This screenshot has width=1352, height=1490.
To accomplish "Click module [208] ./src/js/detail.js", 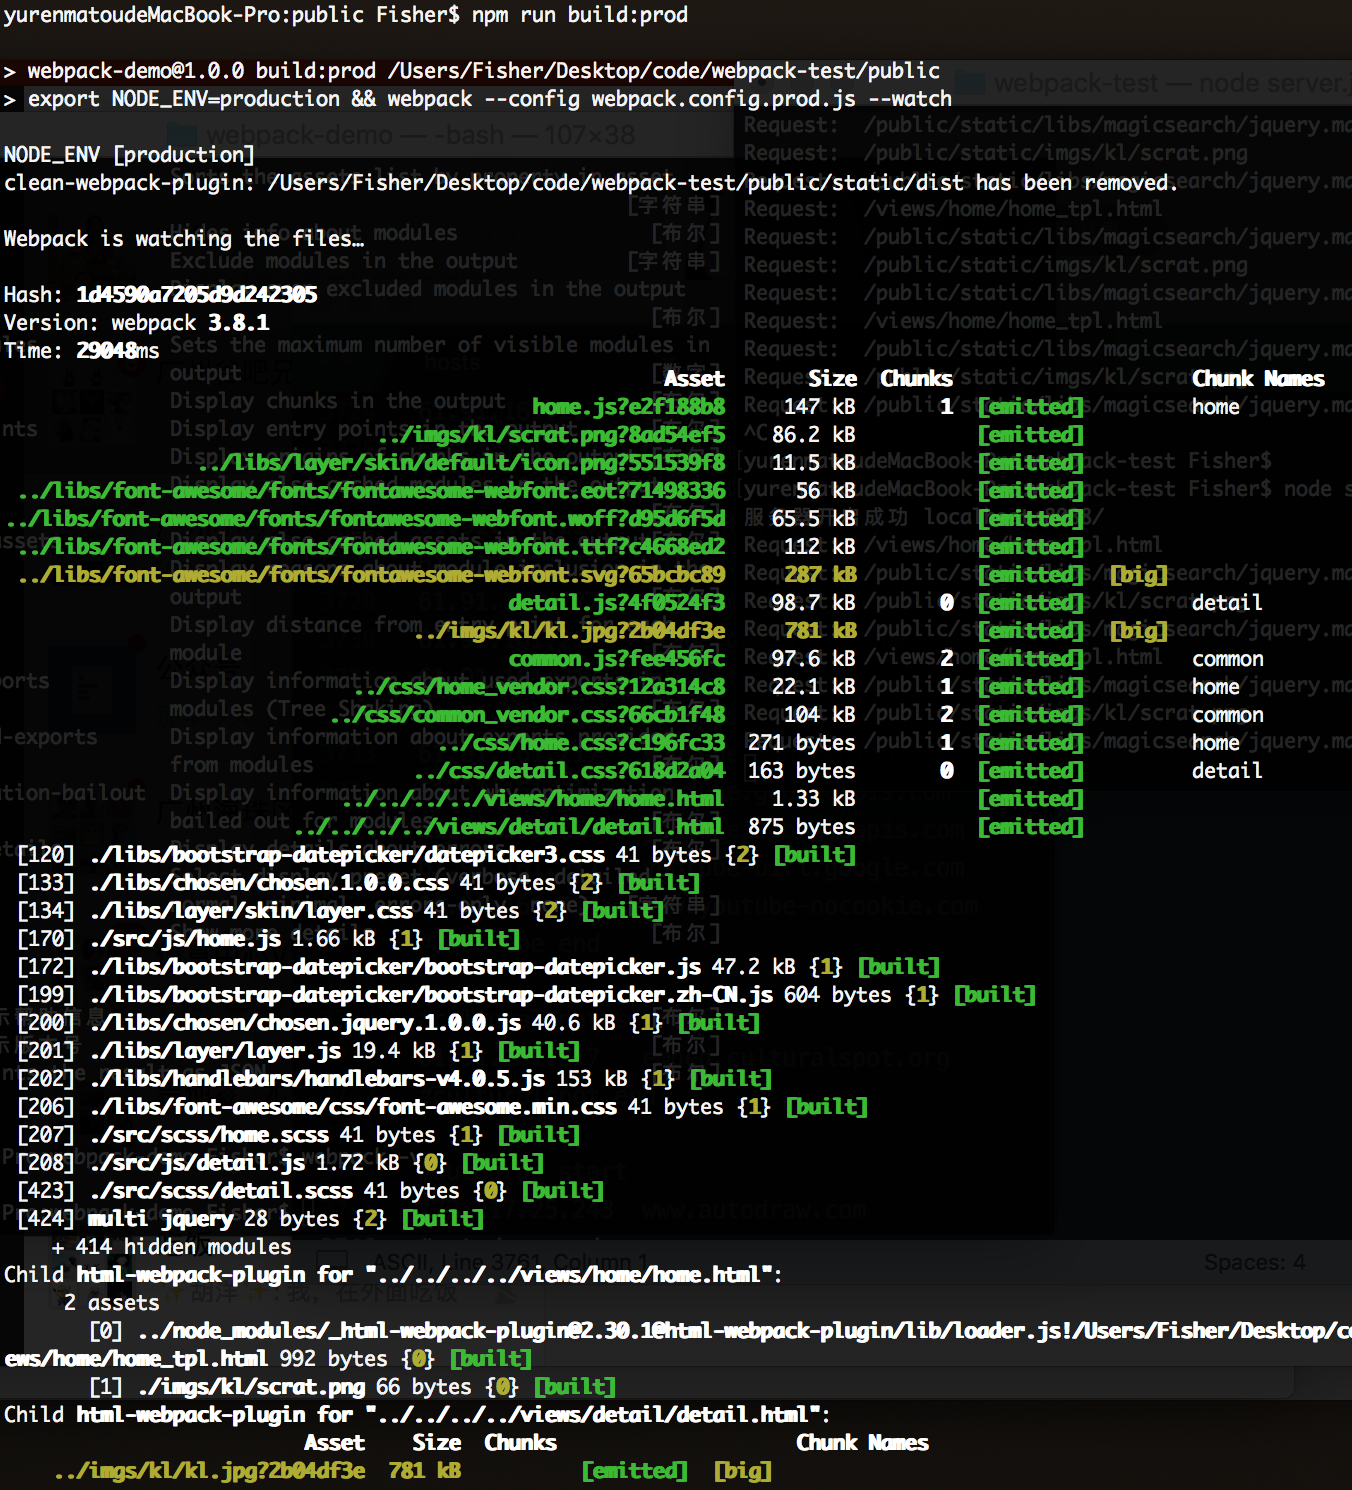I will 281,1163.
